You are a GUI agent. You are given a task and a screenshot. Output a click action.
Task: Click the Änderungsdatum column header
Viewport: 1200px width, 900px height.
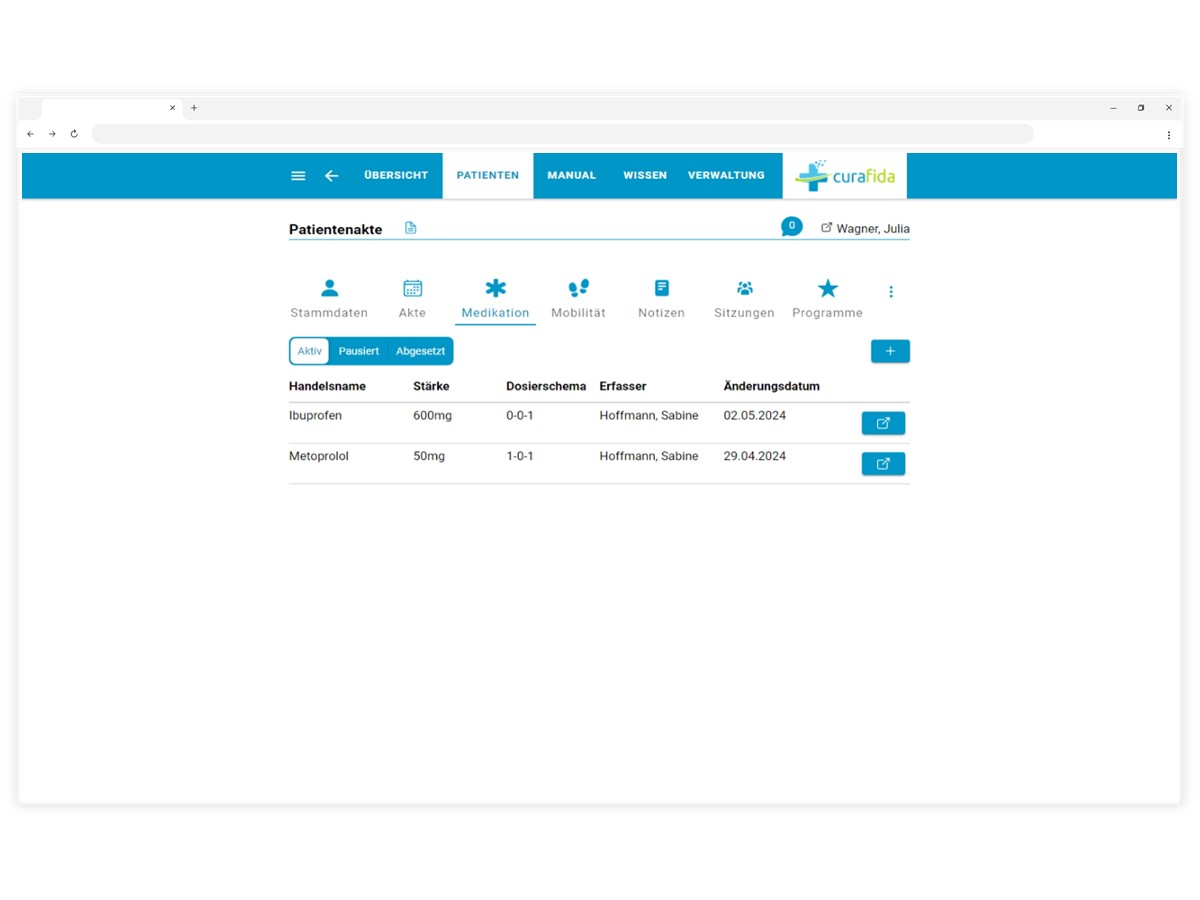pyautogui.click(x=771, y=386)
